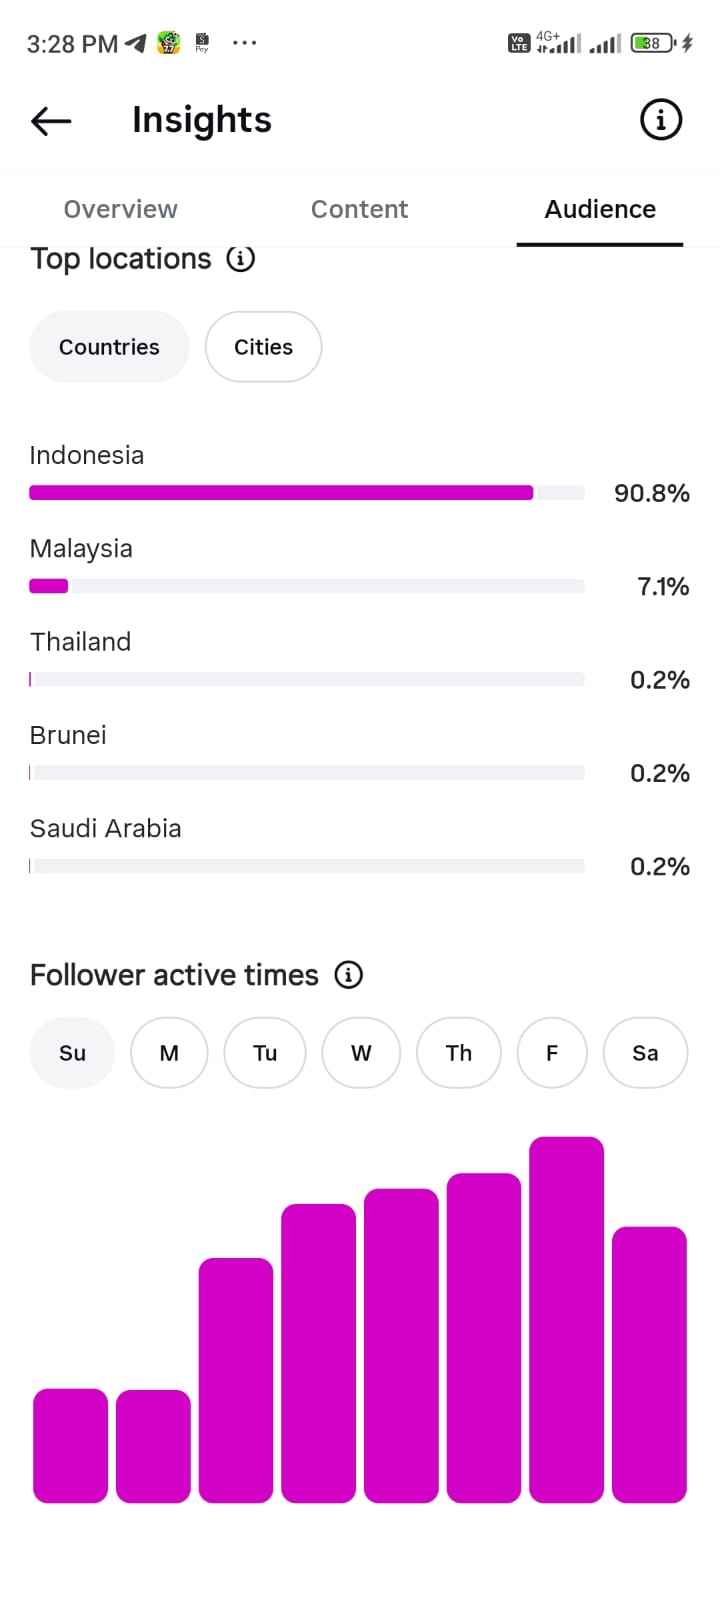Image resolution: width=720 pixels, height=1600 pixels.
Task: Choose the Sa day chip
Action: coord(645,1053)
